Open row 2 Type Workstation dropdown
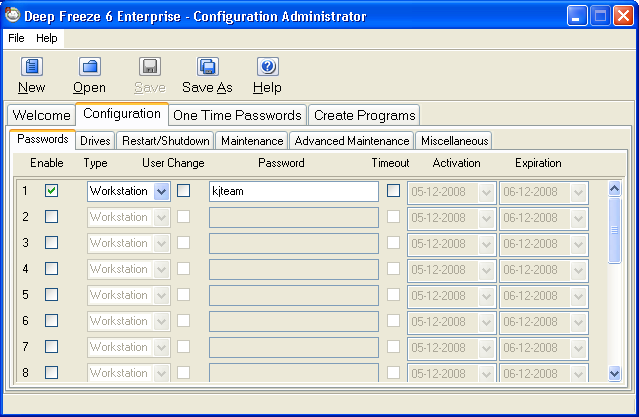The width and height of the screenshot is (639, 417). coord(161,218)
